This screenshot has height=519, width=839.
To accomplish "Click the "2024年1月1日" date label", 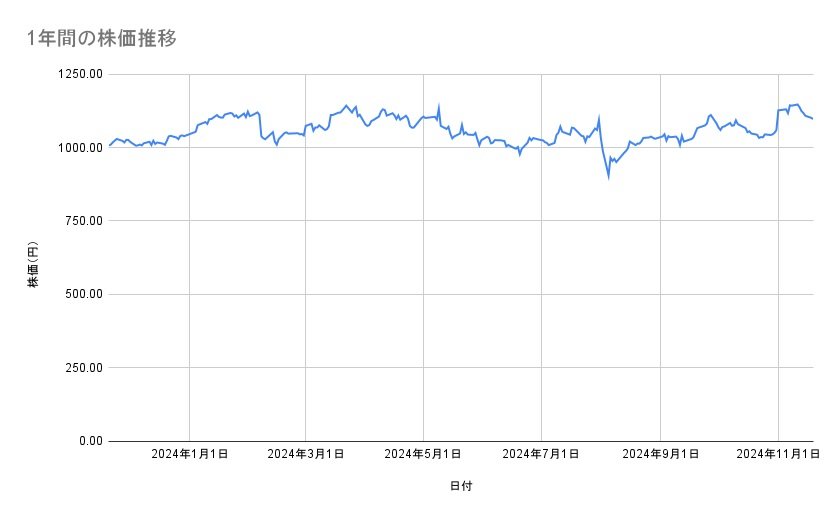I will [x=189, y=455].
